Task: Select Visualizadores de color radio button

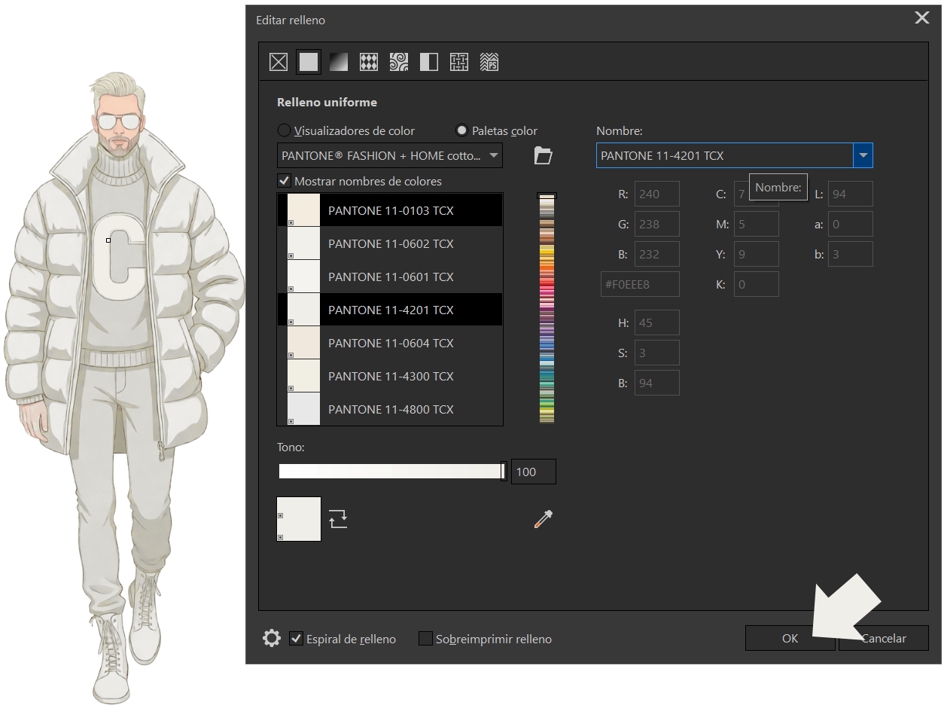Action: pyautogui.click(x=285, y=131)
